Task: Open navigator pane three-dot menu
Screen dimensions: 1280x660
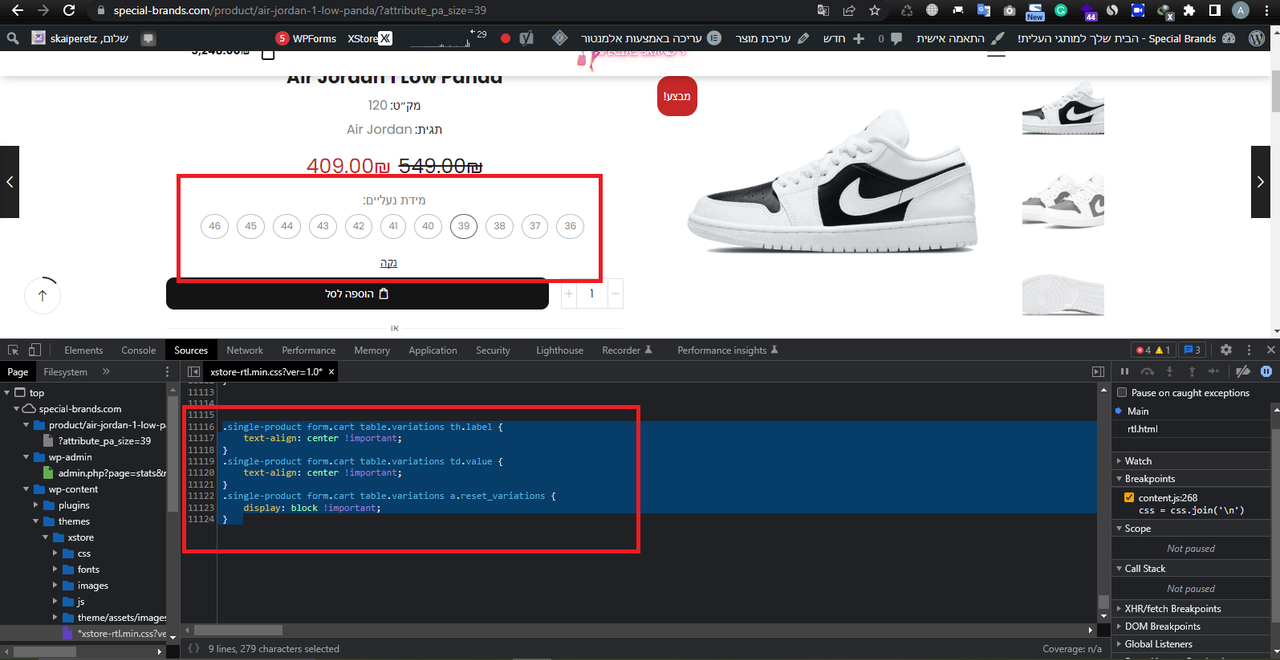Action: [168, 371]
